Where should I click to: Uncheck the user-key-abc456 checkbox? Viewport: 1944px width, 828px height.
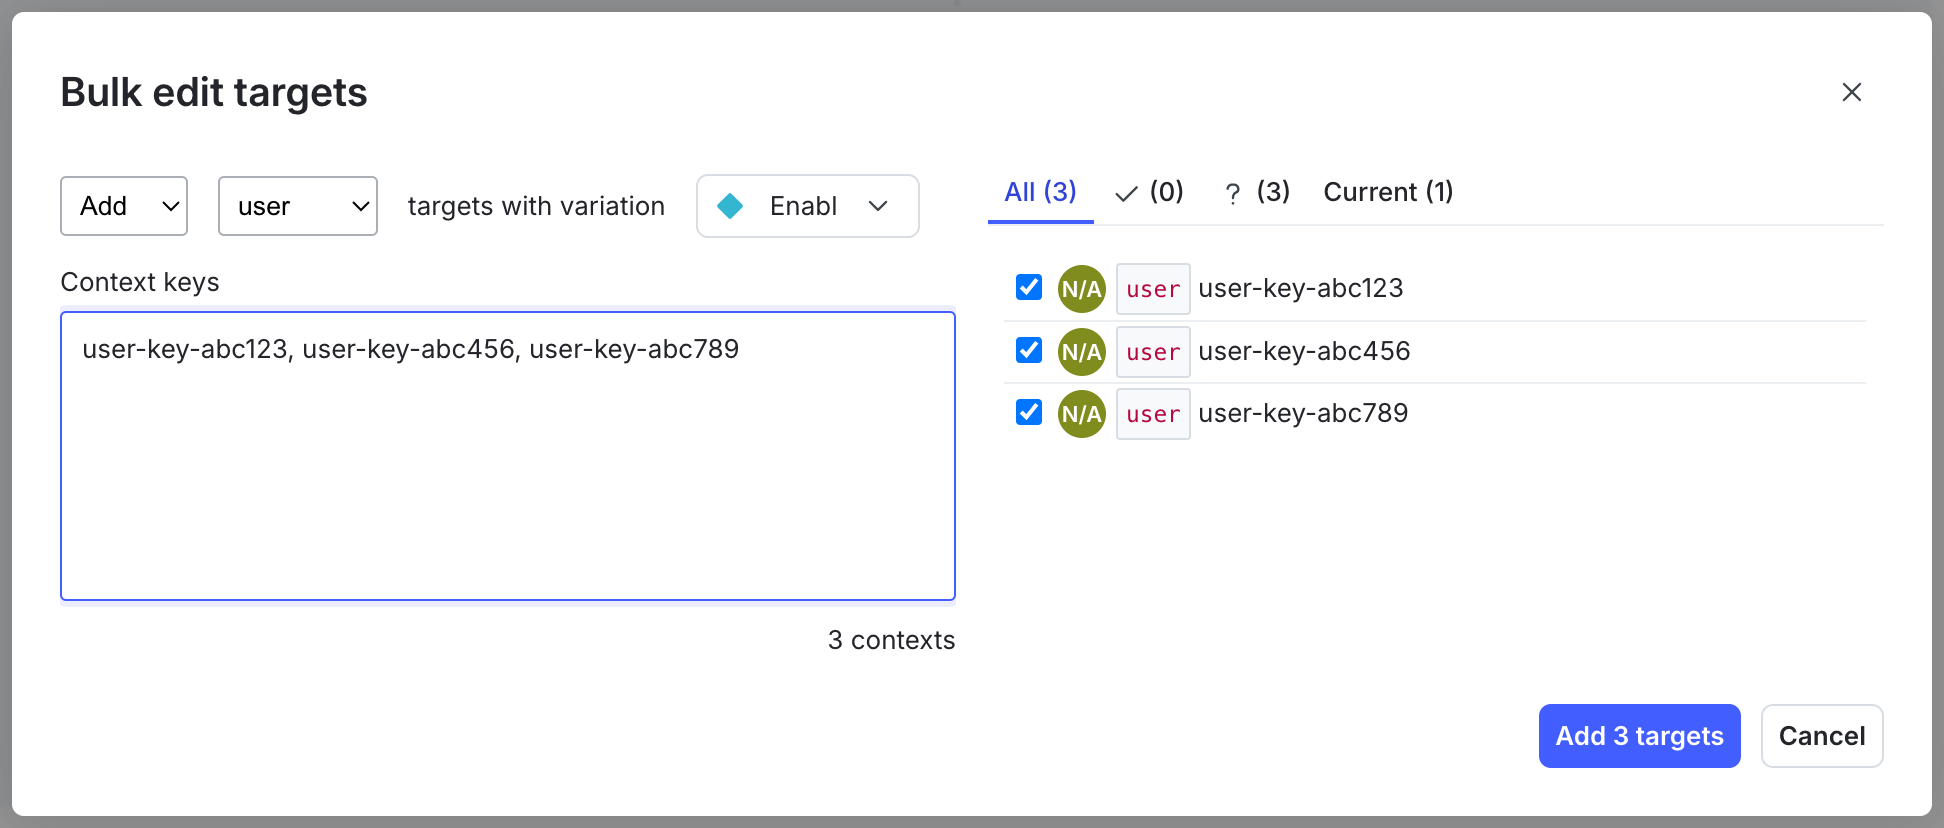[x=1029, y=350]
